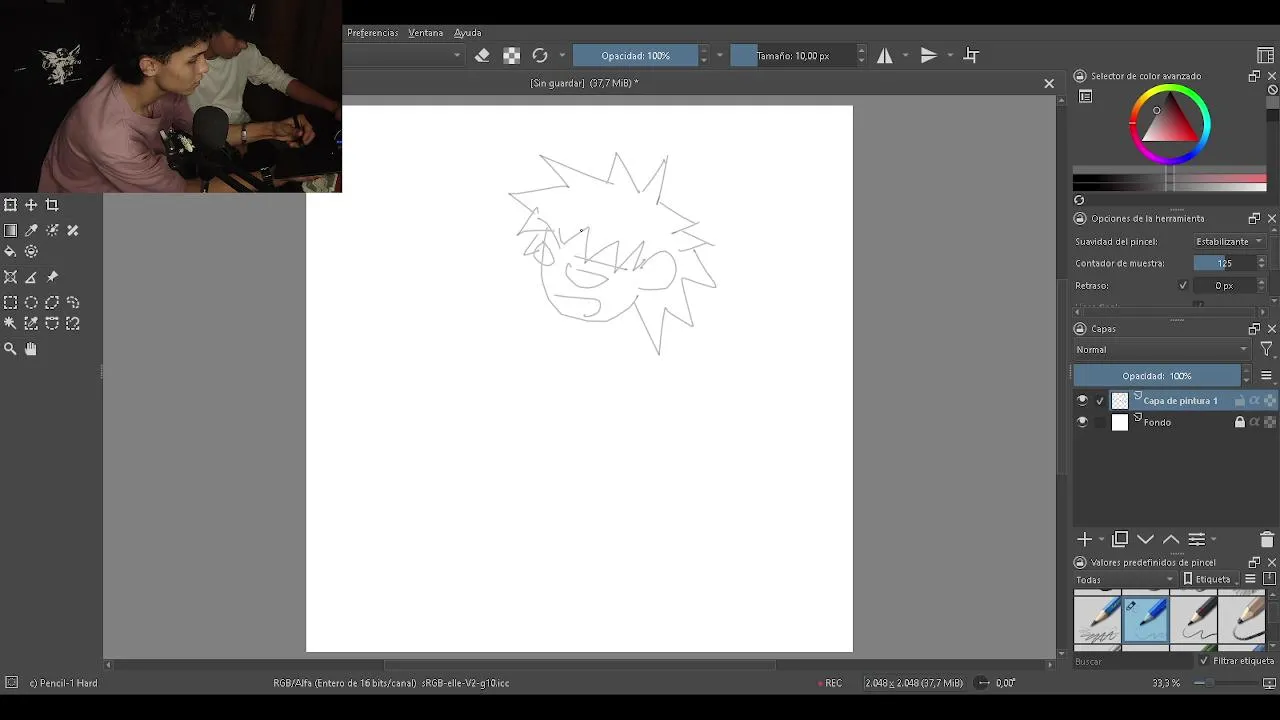This screenshot has width=1280, height=720.
Task: Open the Ventana menu
Action: [x=426, y=33]
